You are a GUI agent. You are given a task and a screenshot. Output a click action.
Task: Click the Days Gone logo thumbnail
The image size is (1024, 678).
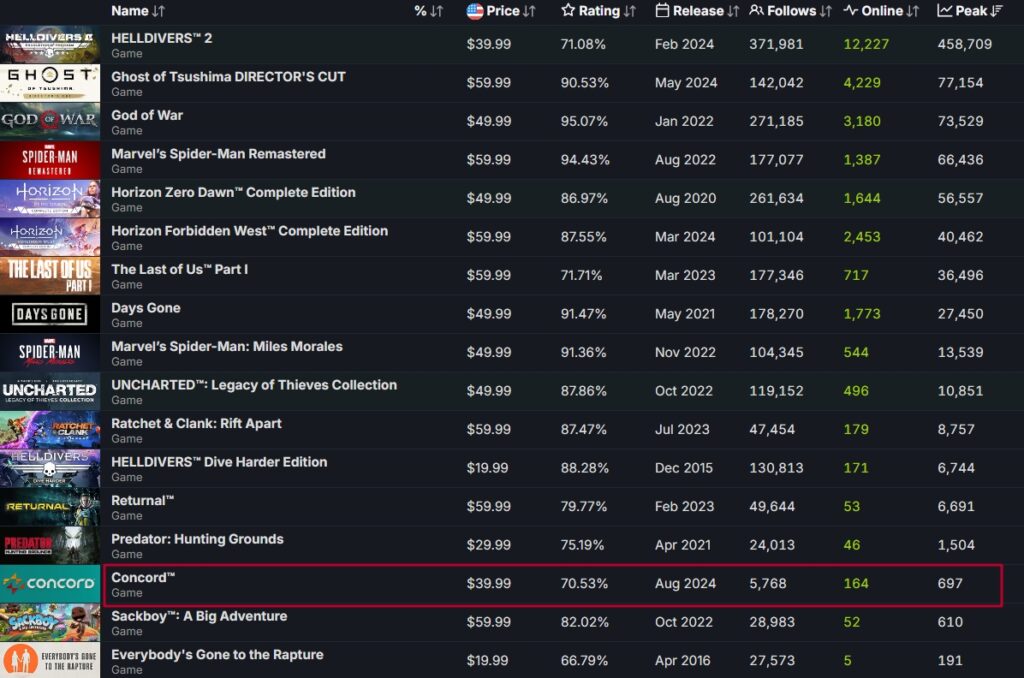(x=50, y=314)
